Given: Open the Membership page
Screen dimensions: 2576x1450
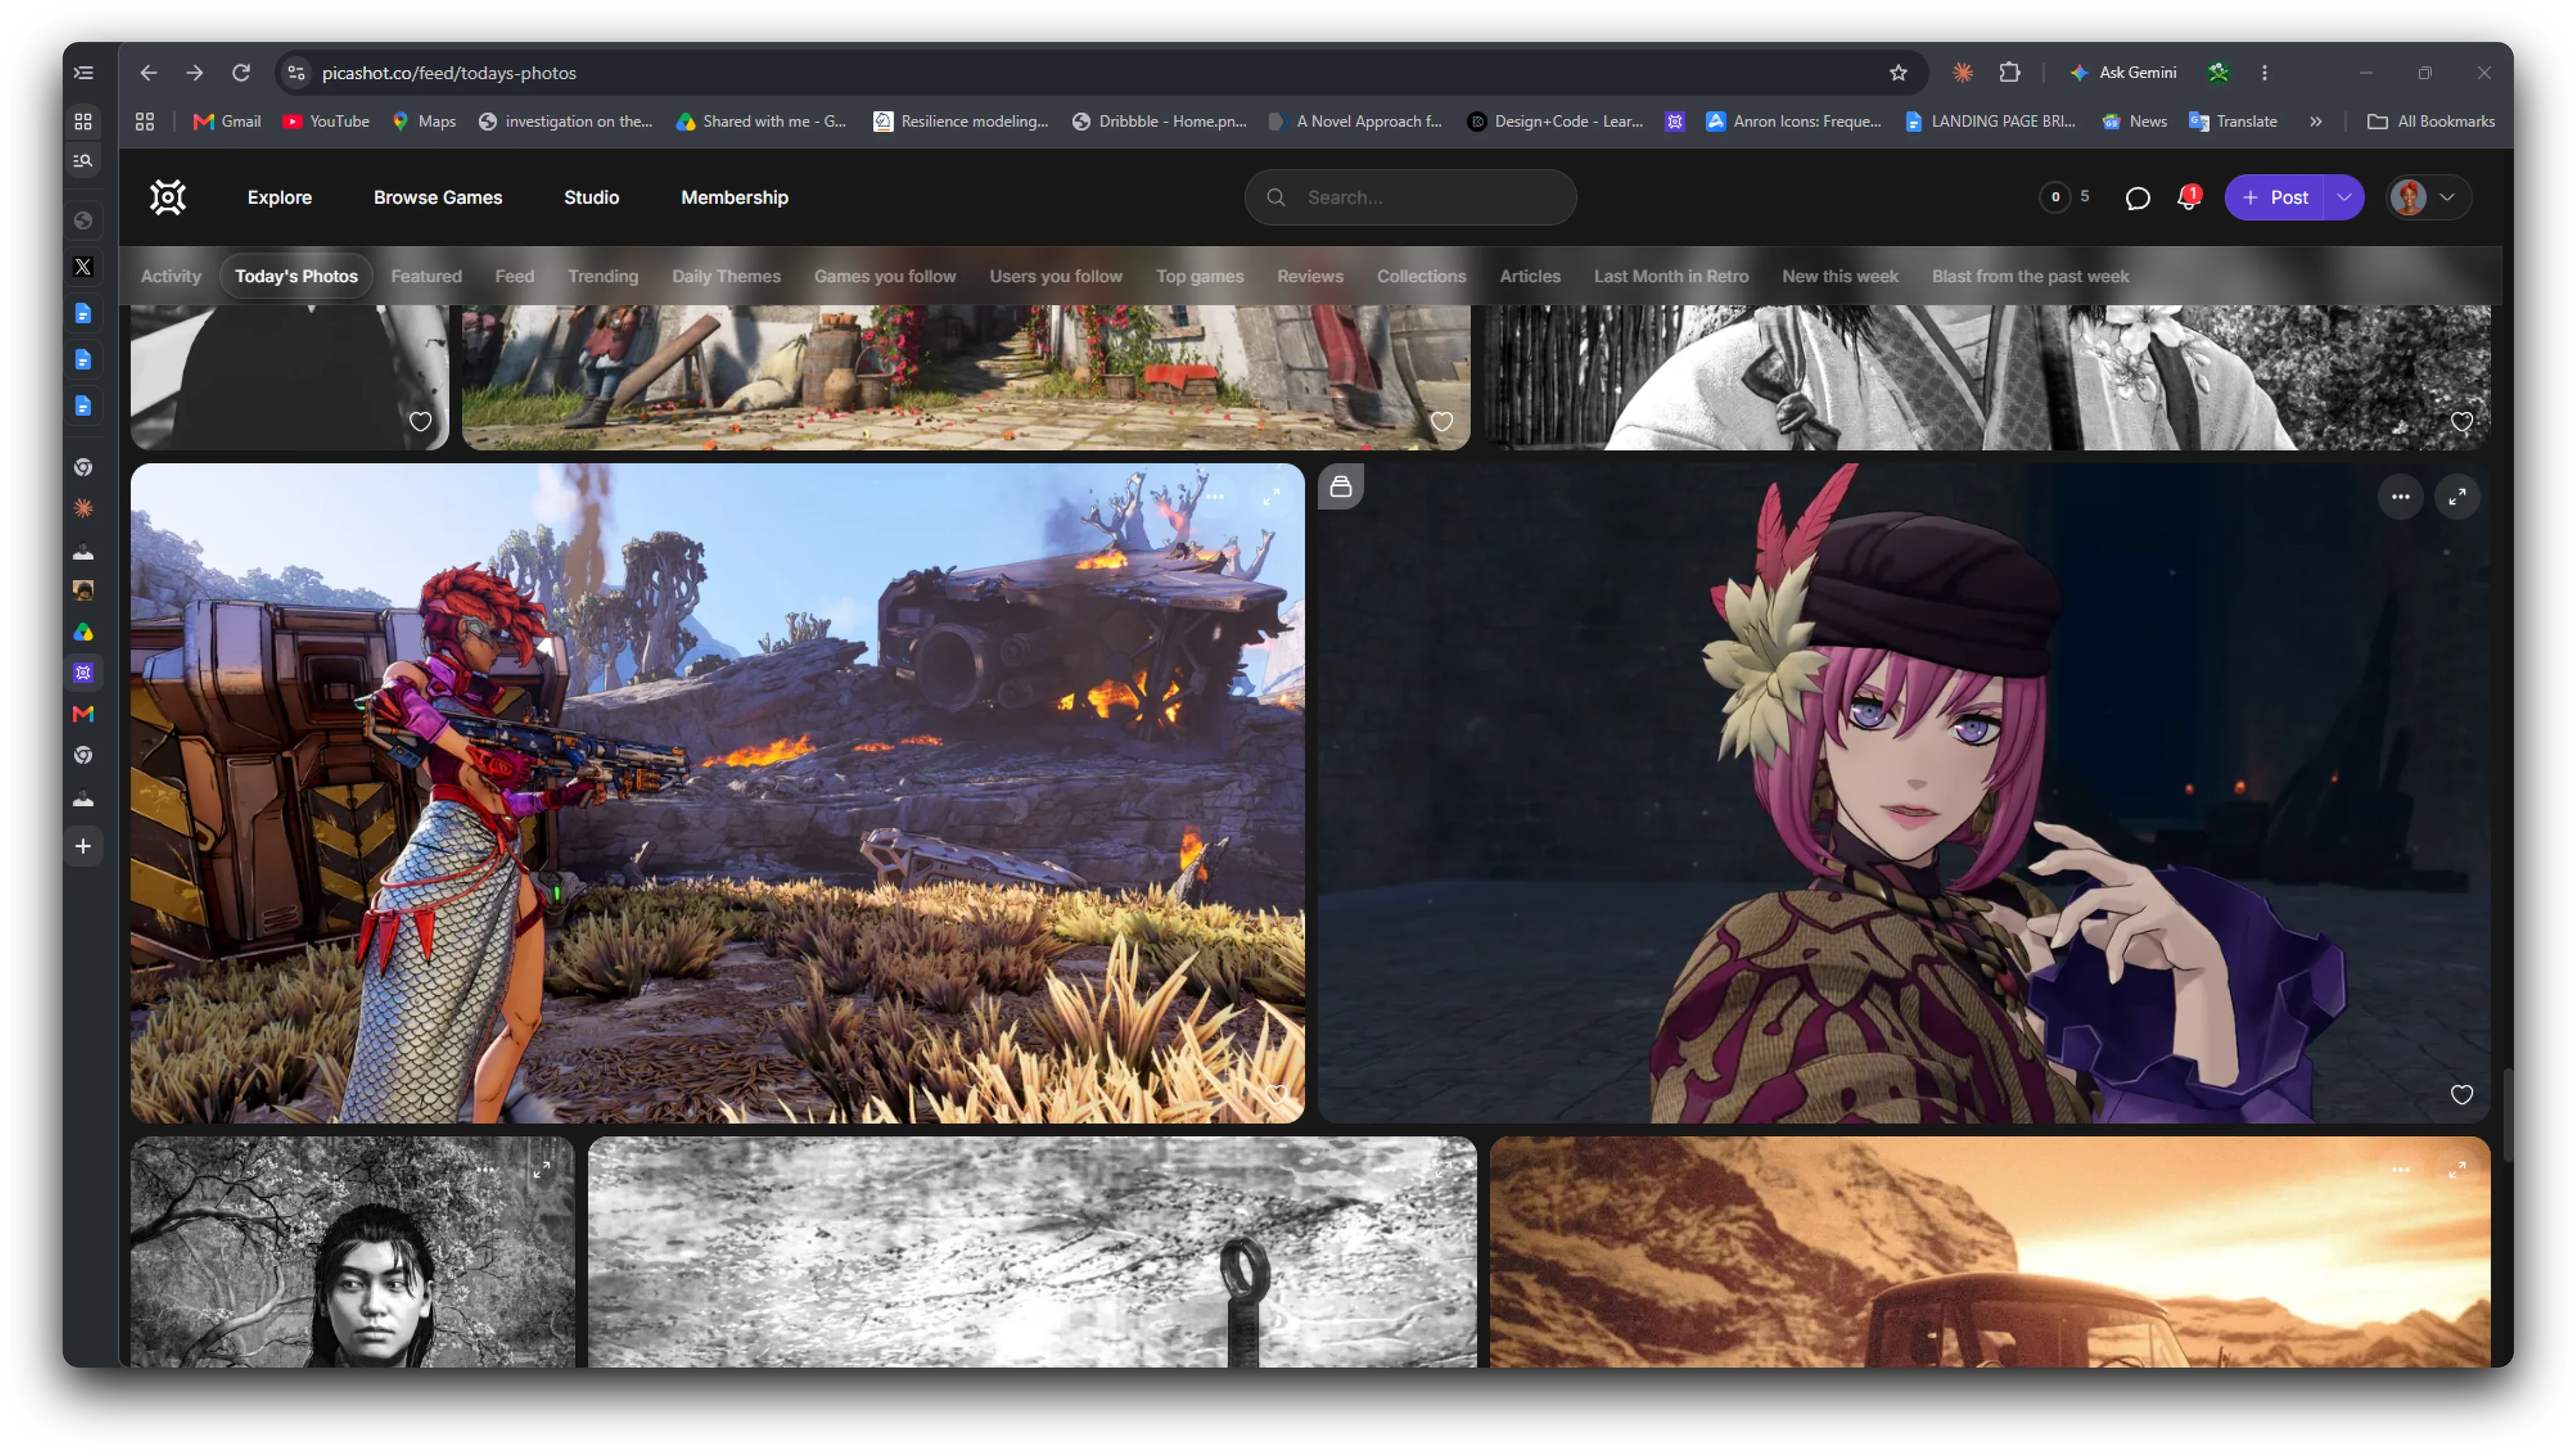Looking at the screenshot, I should 735,198.
